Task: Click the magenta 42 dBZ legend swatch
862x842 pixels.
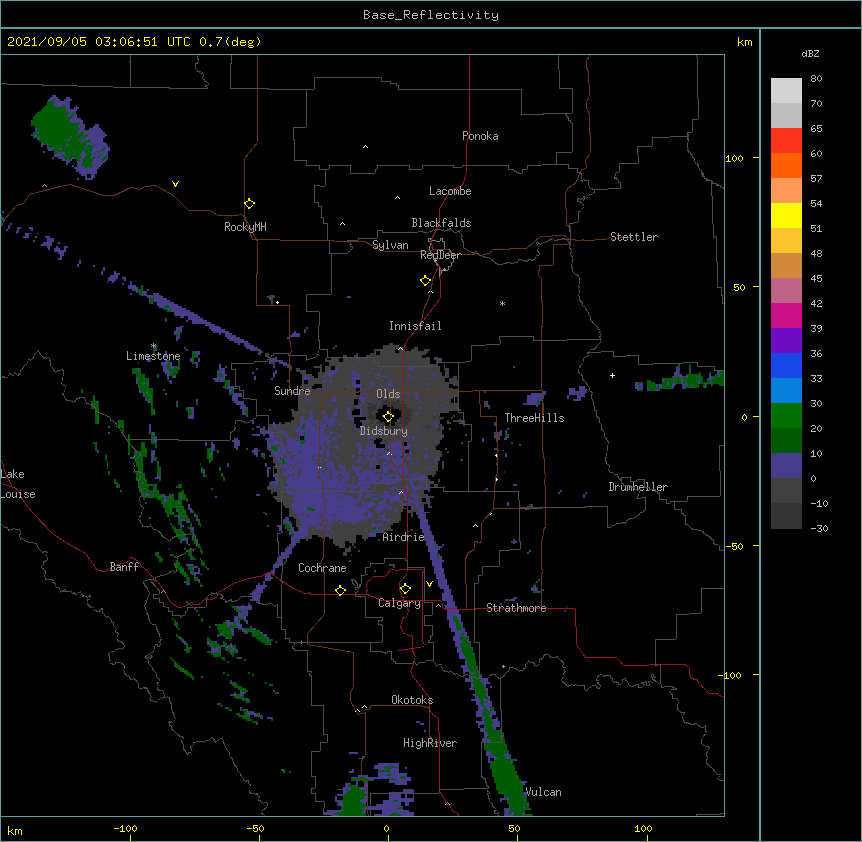Action: point(786,315)
